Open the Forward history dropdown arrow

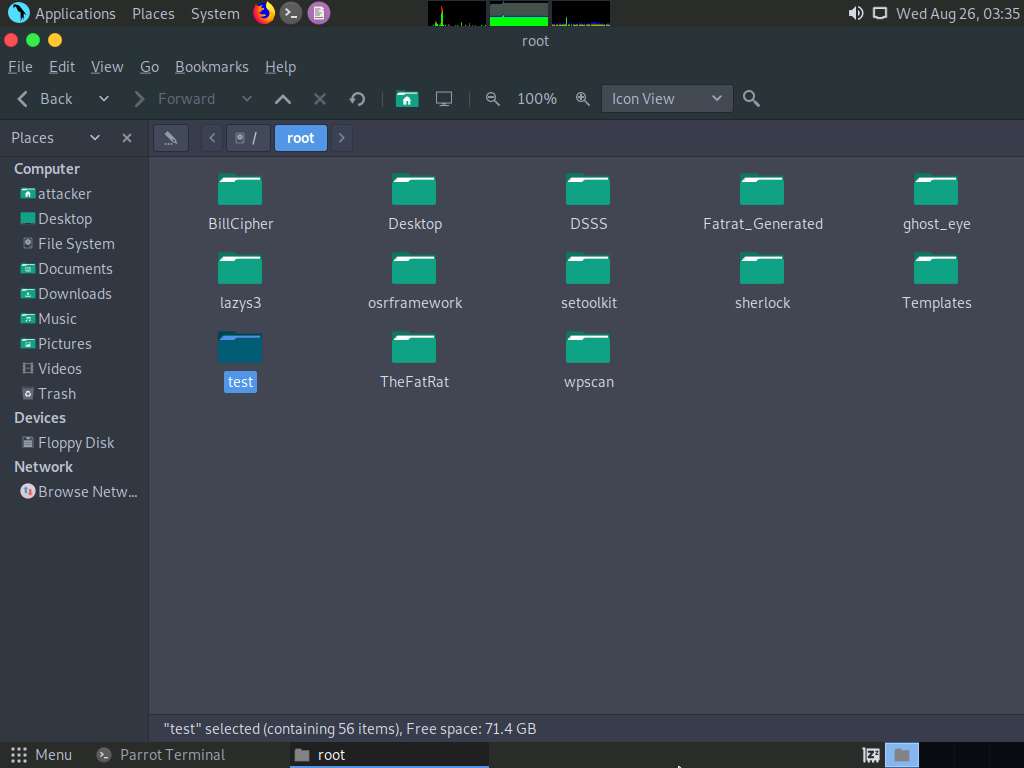(246, 99)
